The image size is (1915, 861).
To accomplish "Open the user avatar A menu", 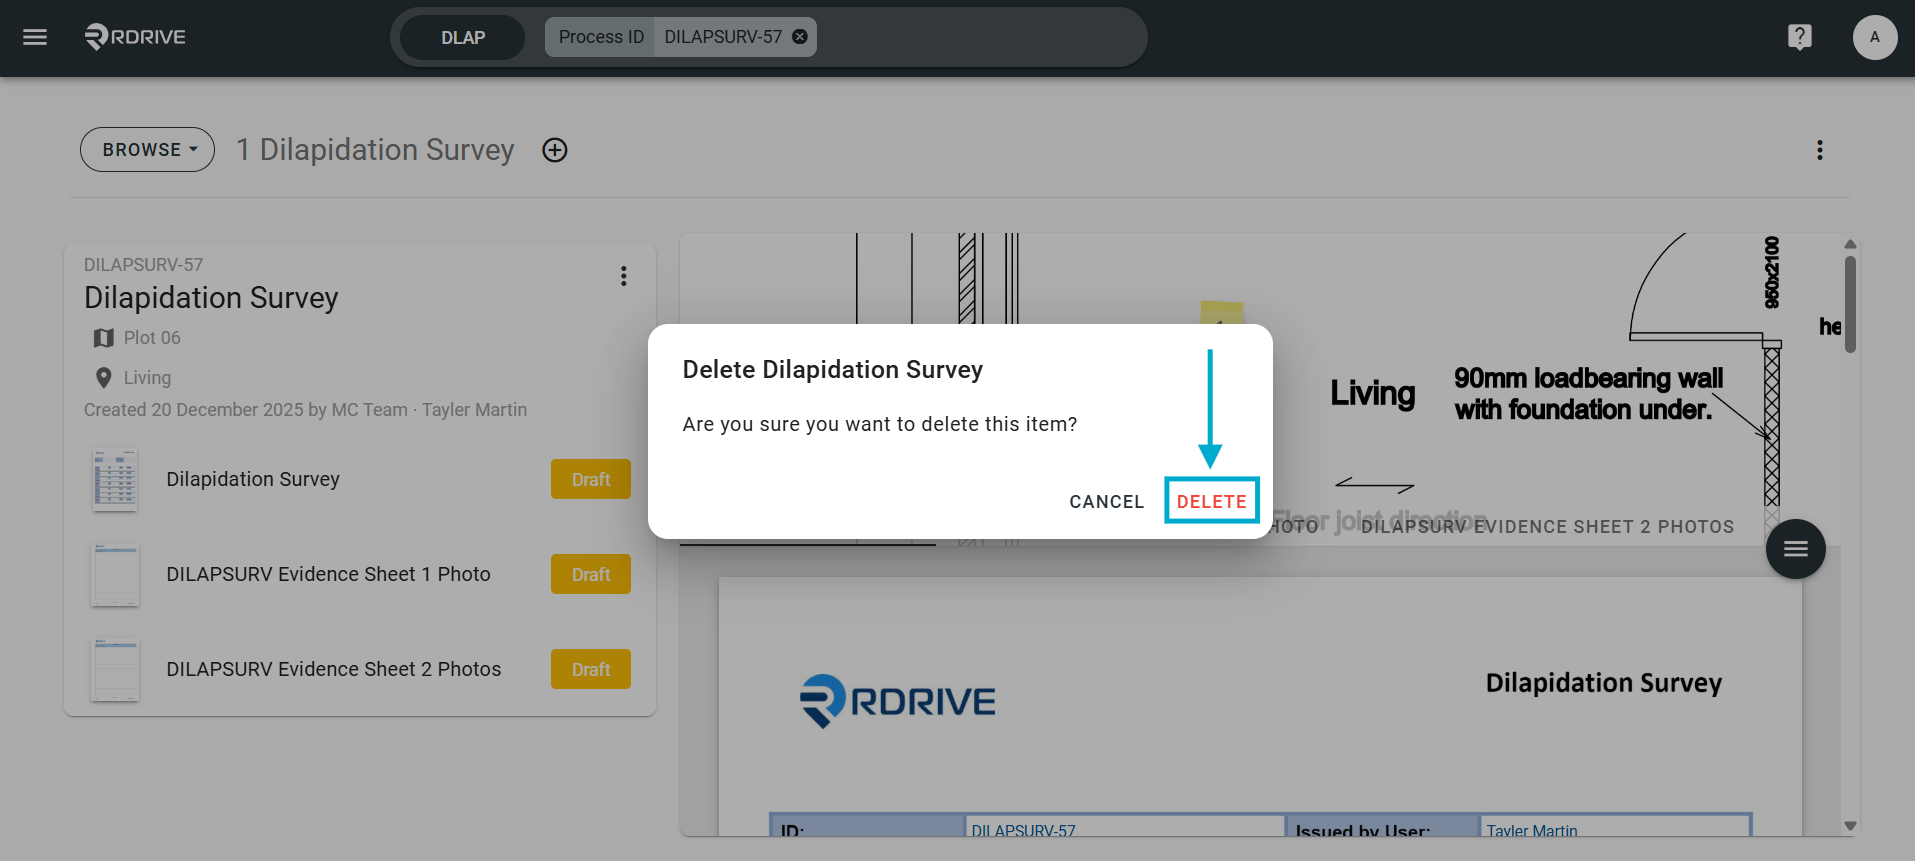I will [1874, 37].
